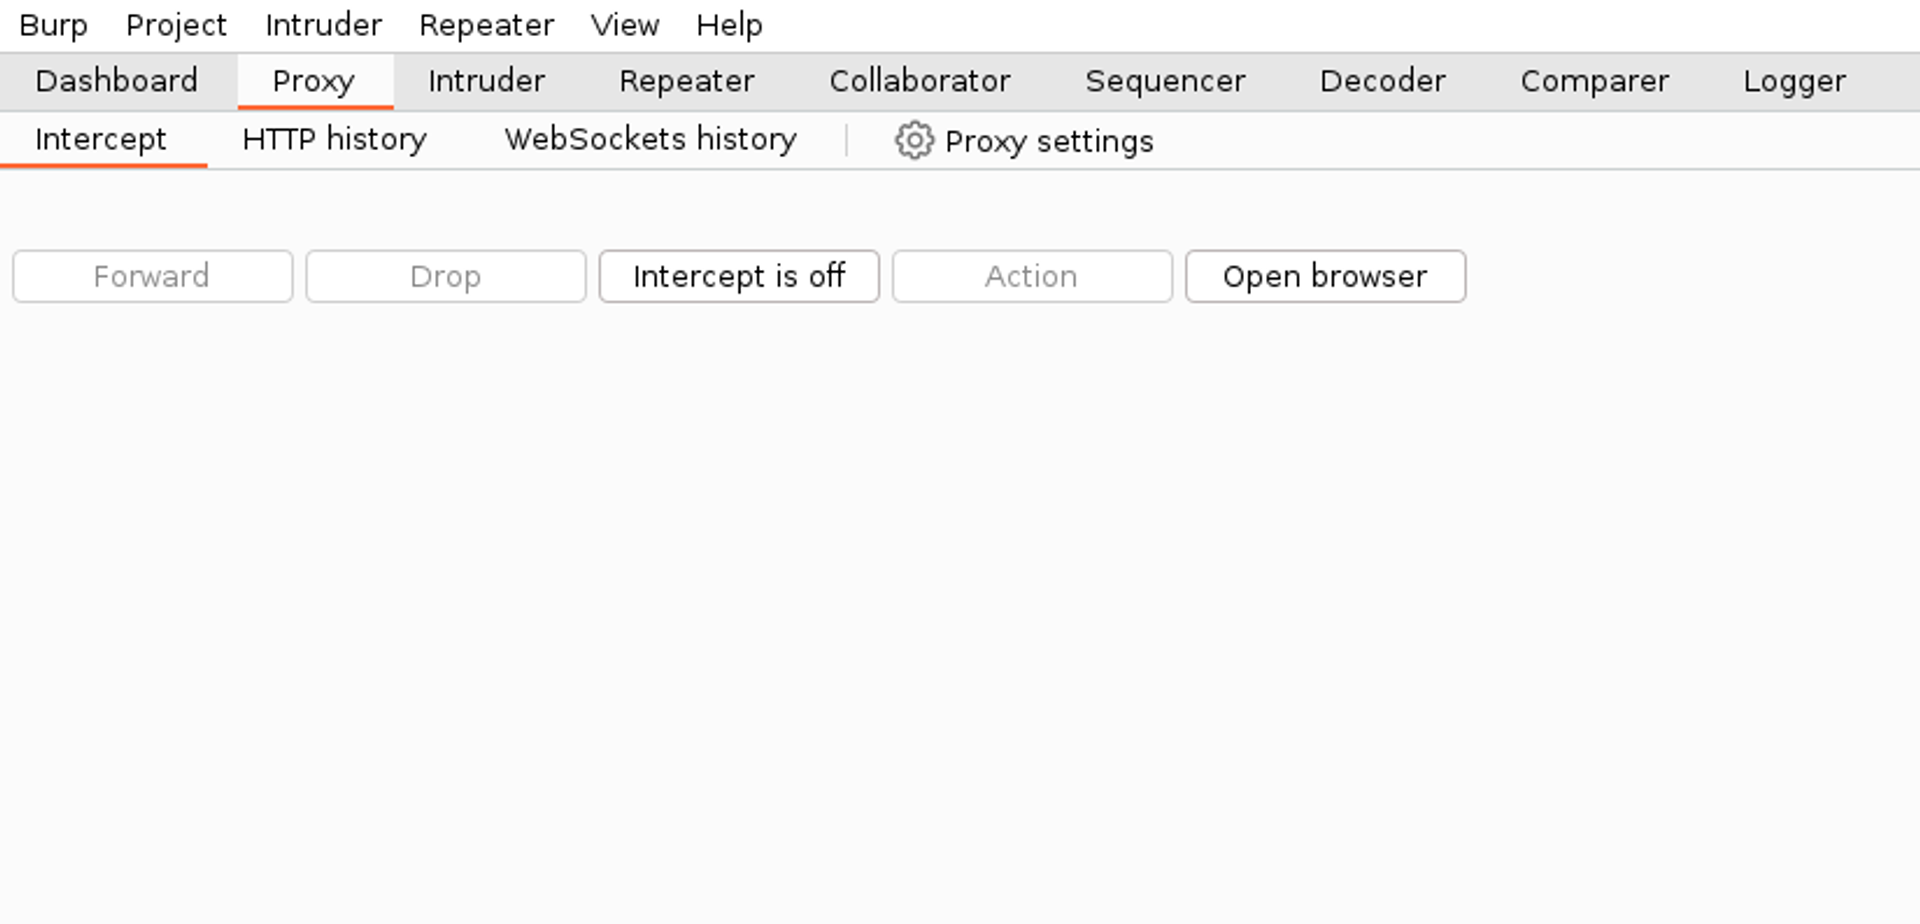View the HTTP history sub-tab
The height and width of the screenshot is (924, 1920).
[334, 139]
